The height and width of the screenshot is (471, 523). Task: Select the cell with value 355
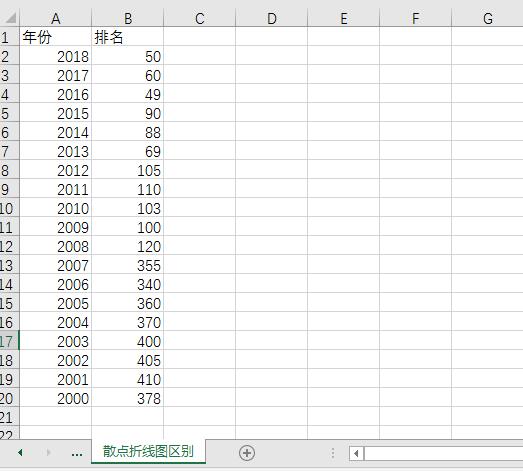click(x=127, y=265)
